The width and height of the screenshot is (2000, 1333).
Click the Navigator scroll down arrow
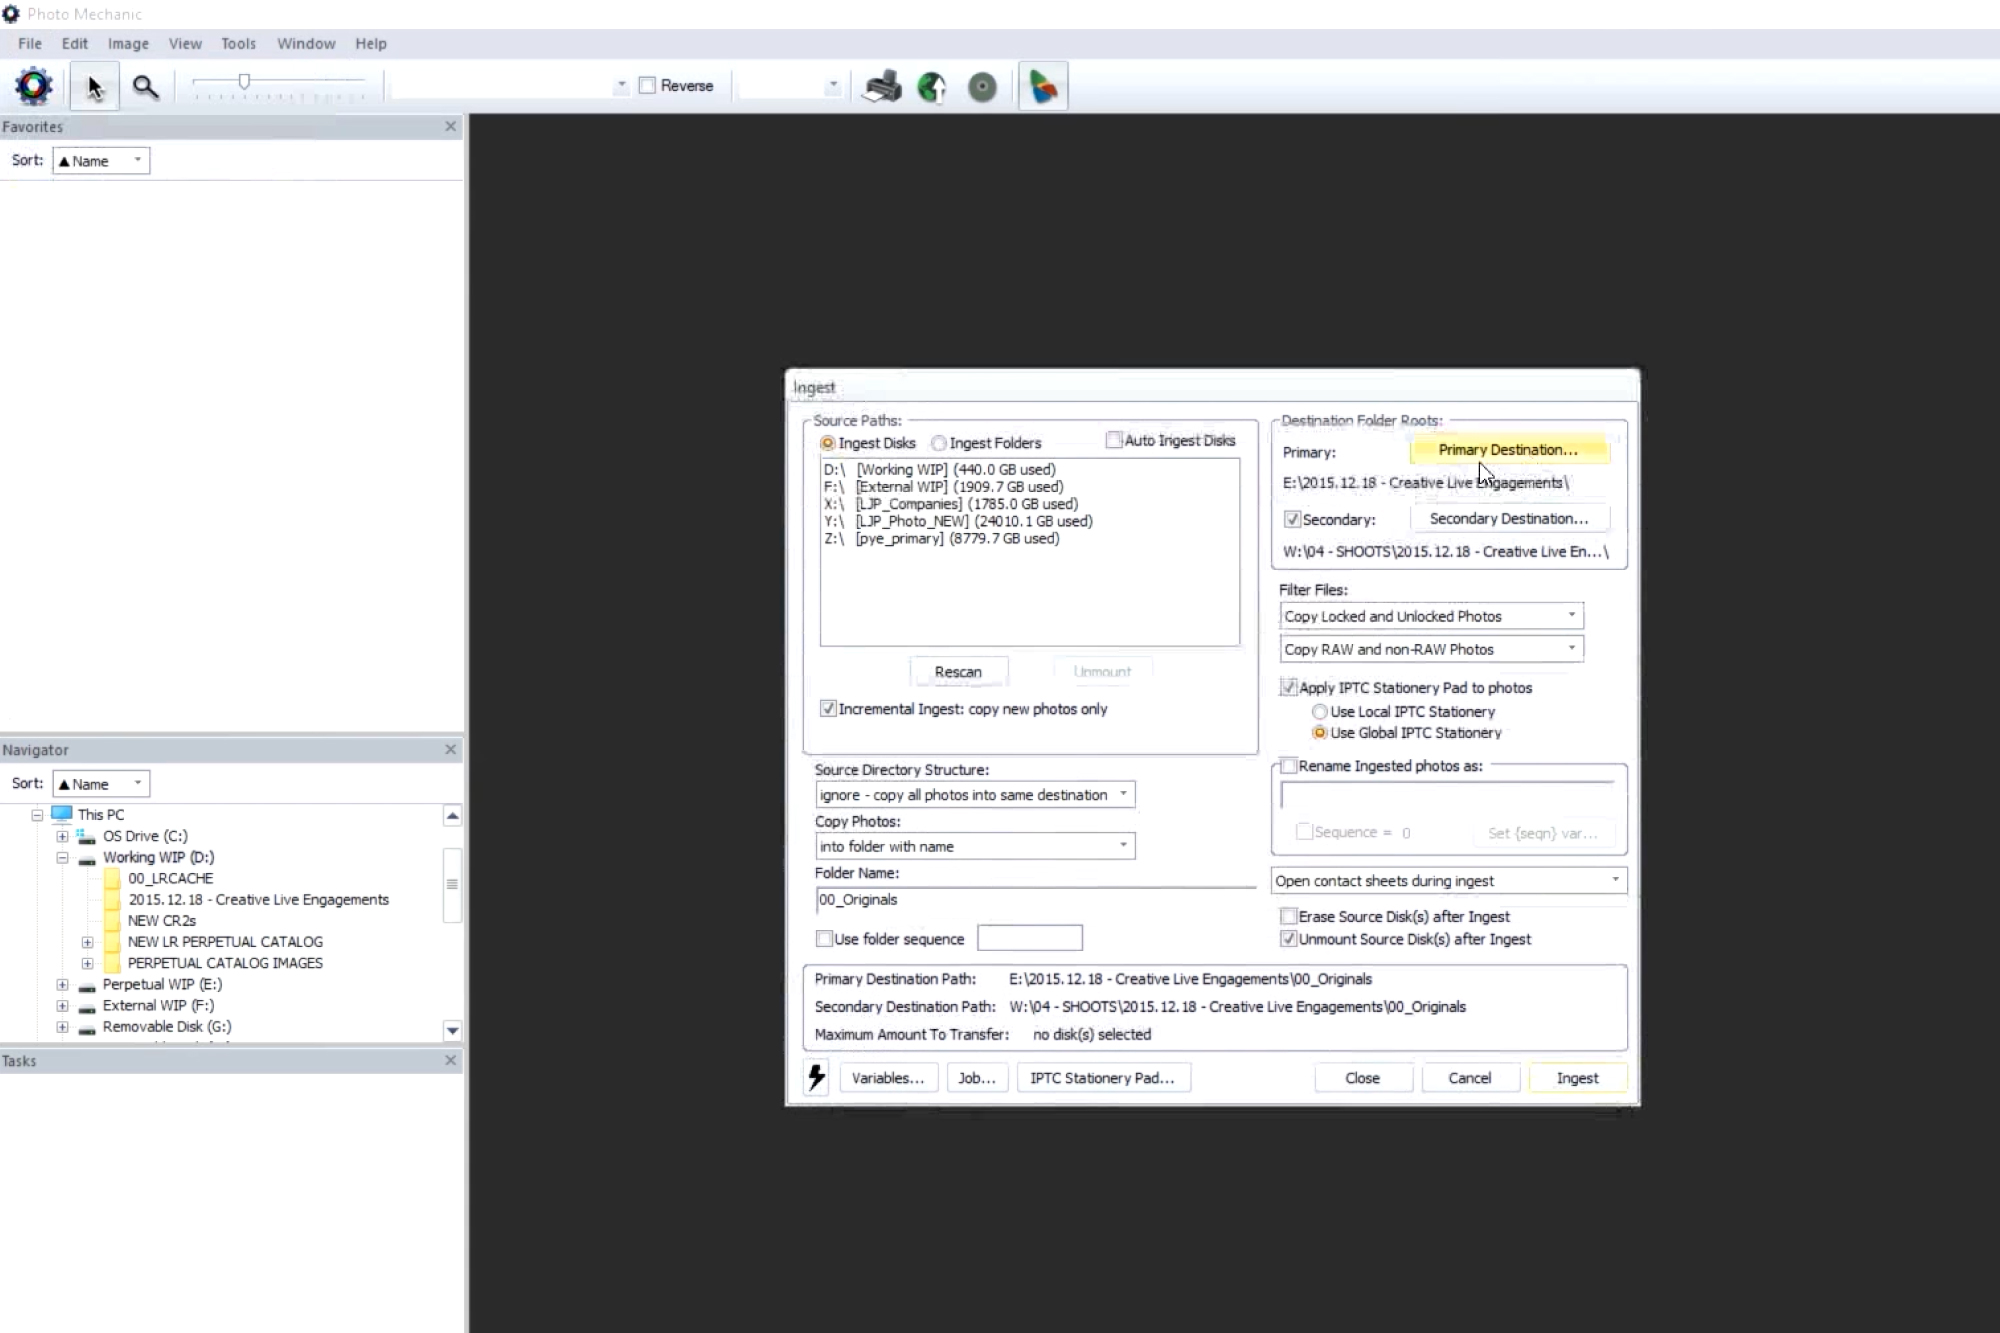(452, 1030)
